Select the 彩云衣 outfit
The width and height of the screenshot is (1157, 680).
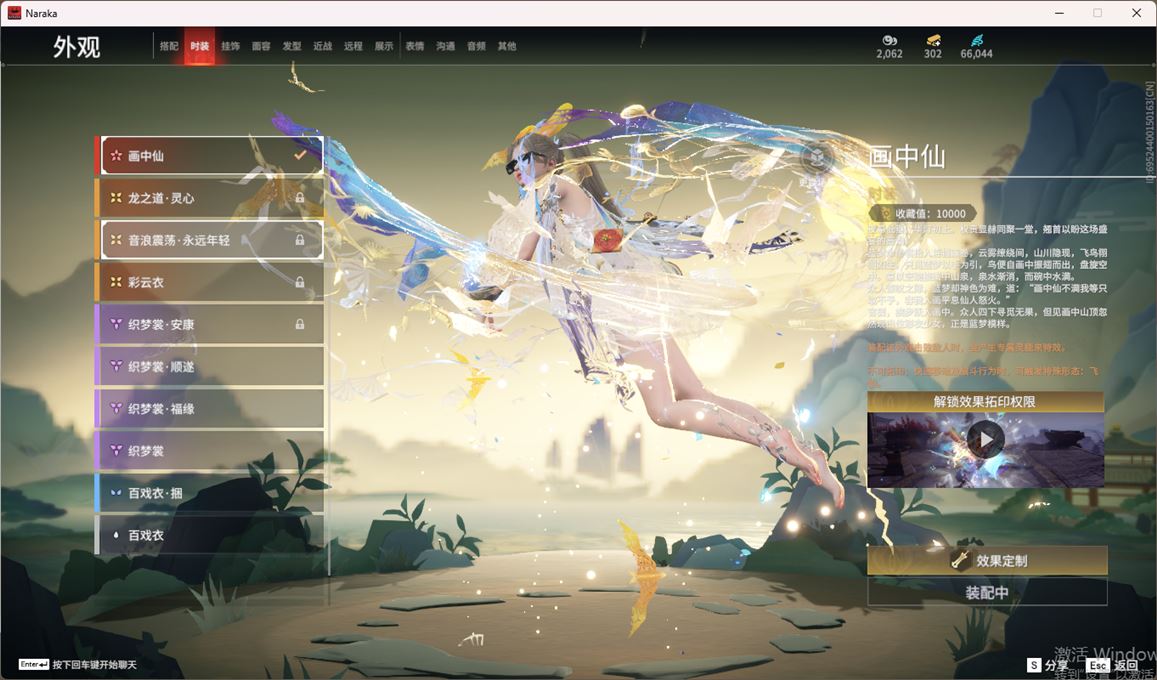[210, 282]
